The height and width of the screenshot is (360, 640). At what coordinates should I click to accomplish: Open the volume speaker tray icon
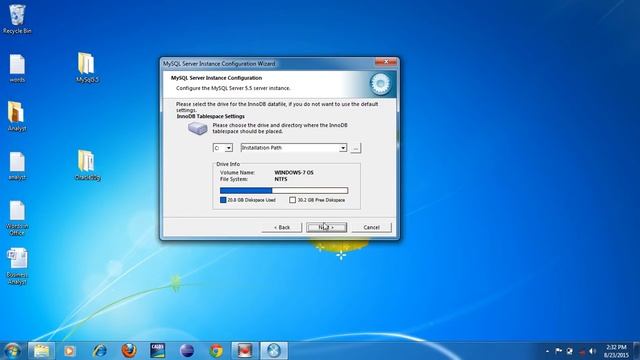click(593, 351)
